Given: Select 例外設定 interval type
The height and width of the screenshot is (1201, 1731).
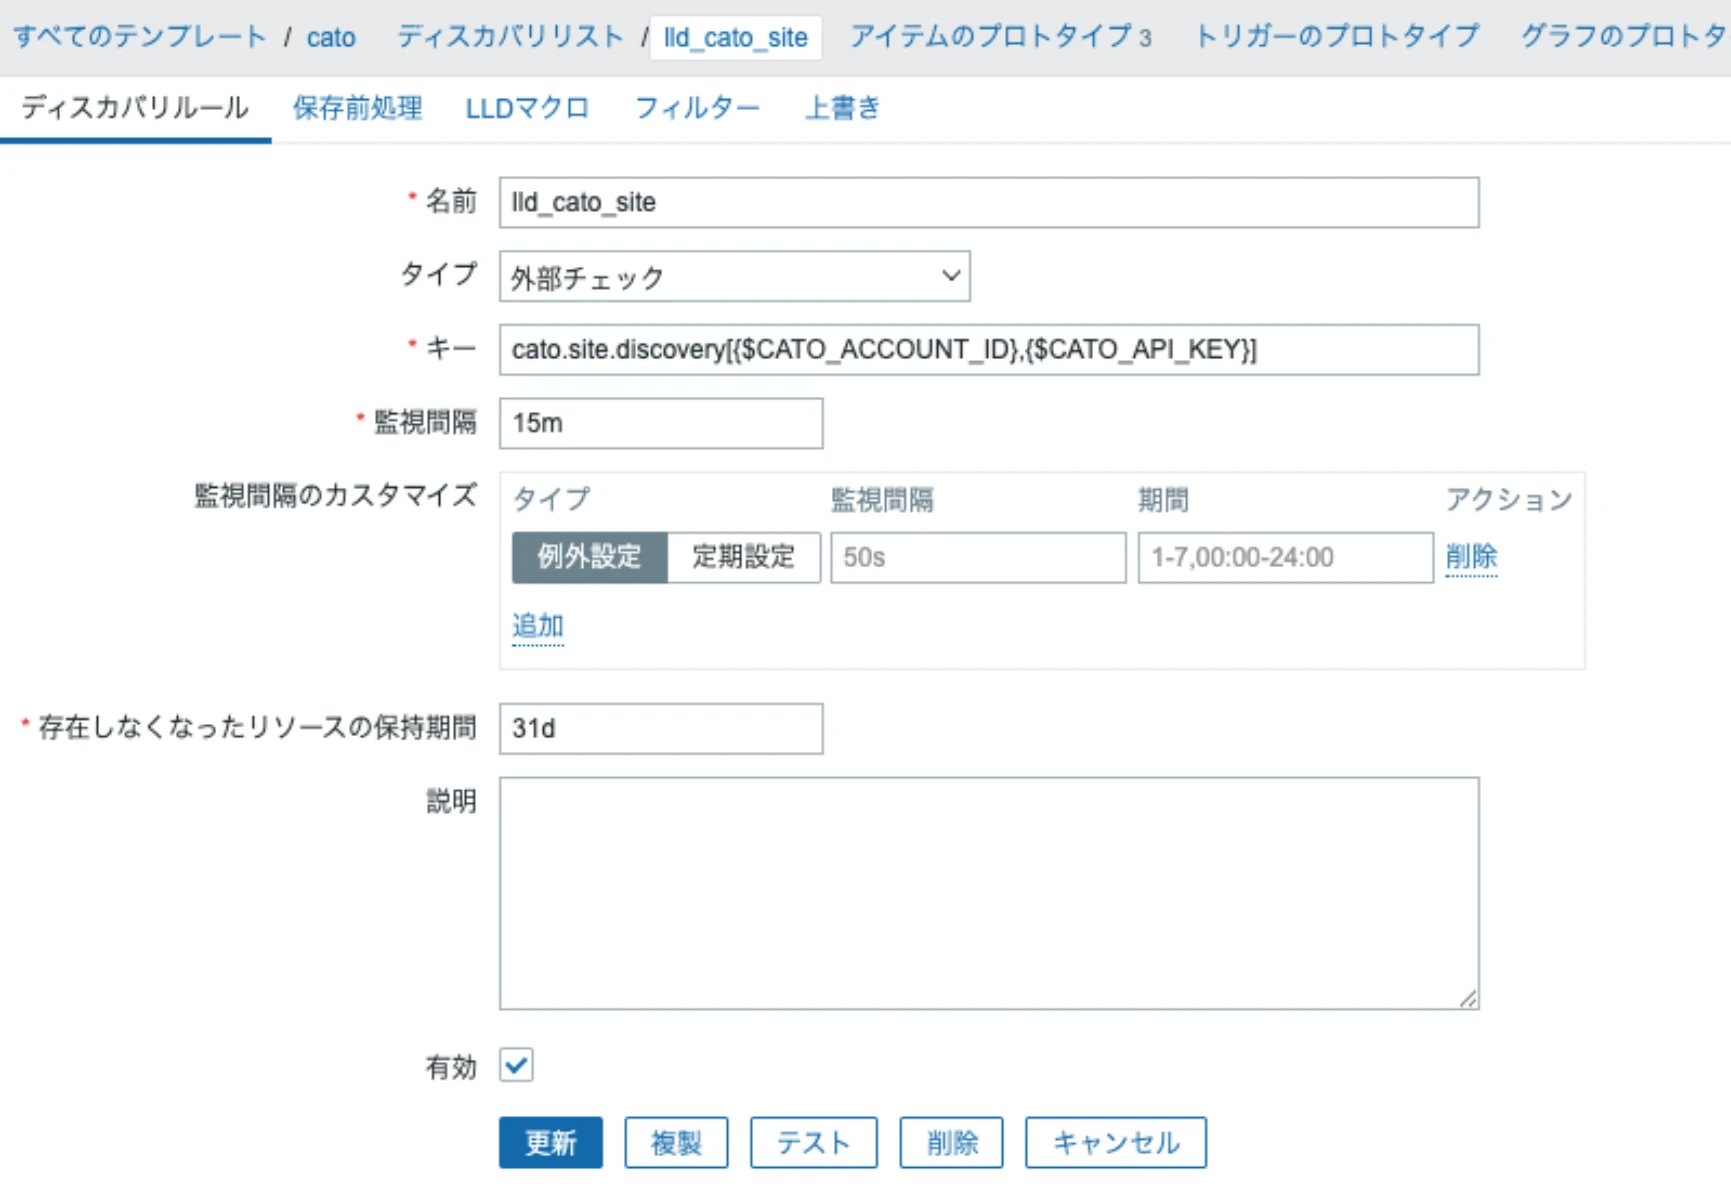Looking at the screenshot, I should coord(589,557).
